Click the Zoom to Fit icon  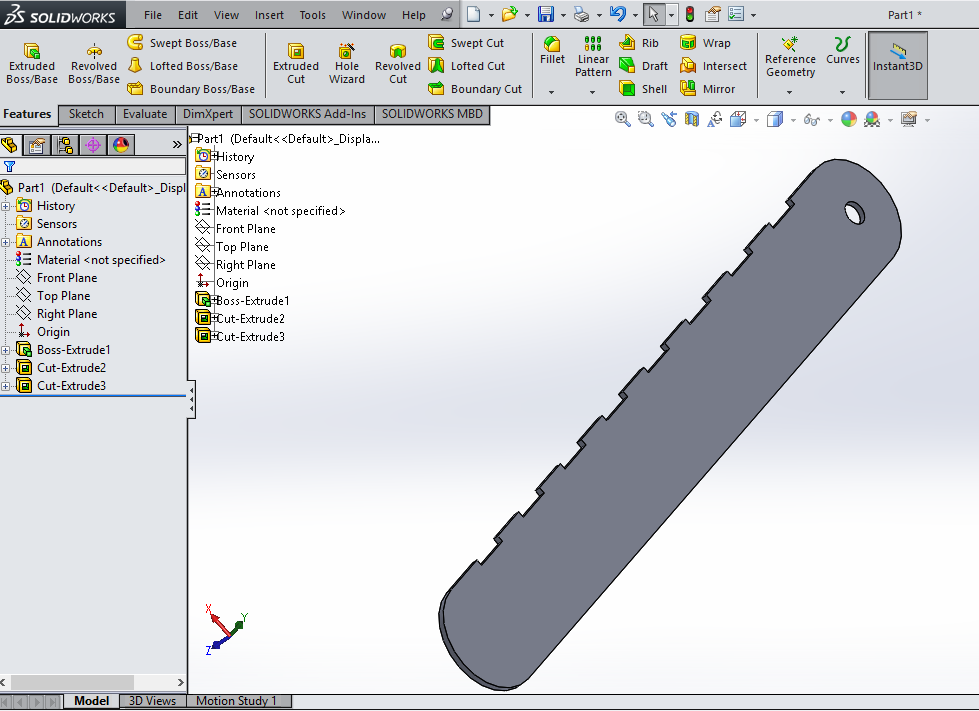point(622,119)
